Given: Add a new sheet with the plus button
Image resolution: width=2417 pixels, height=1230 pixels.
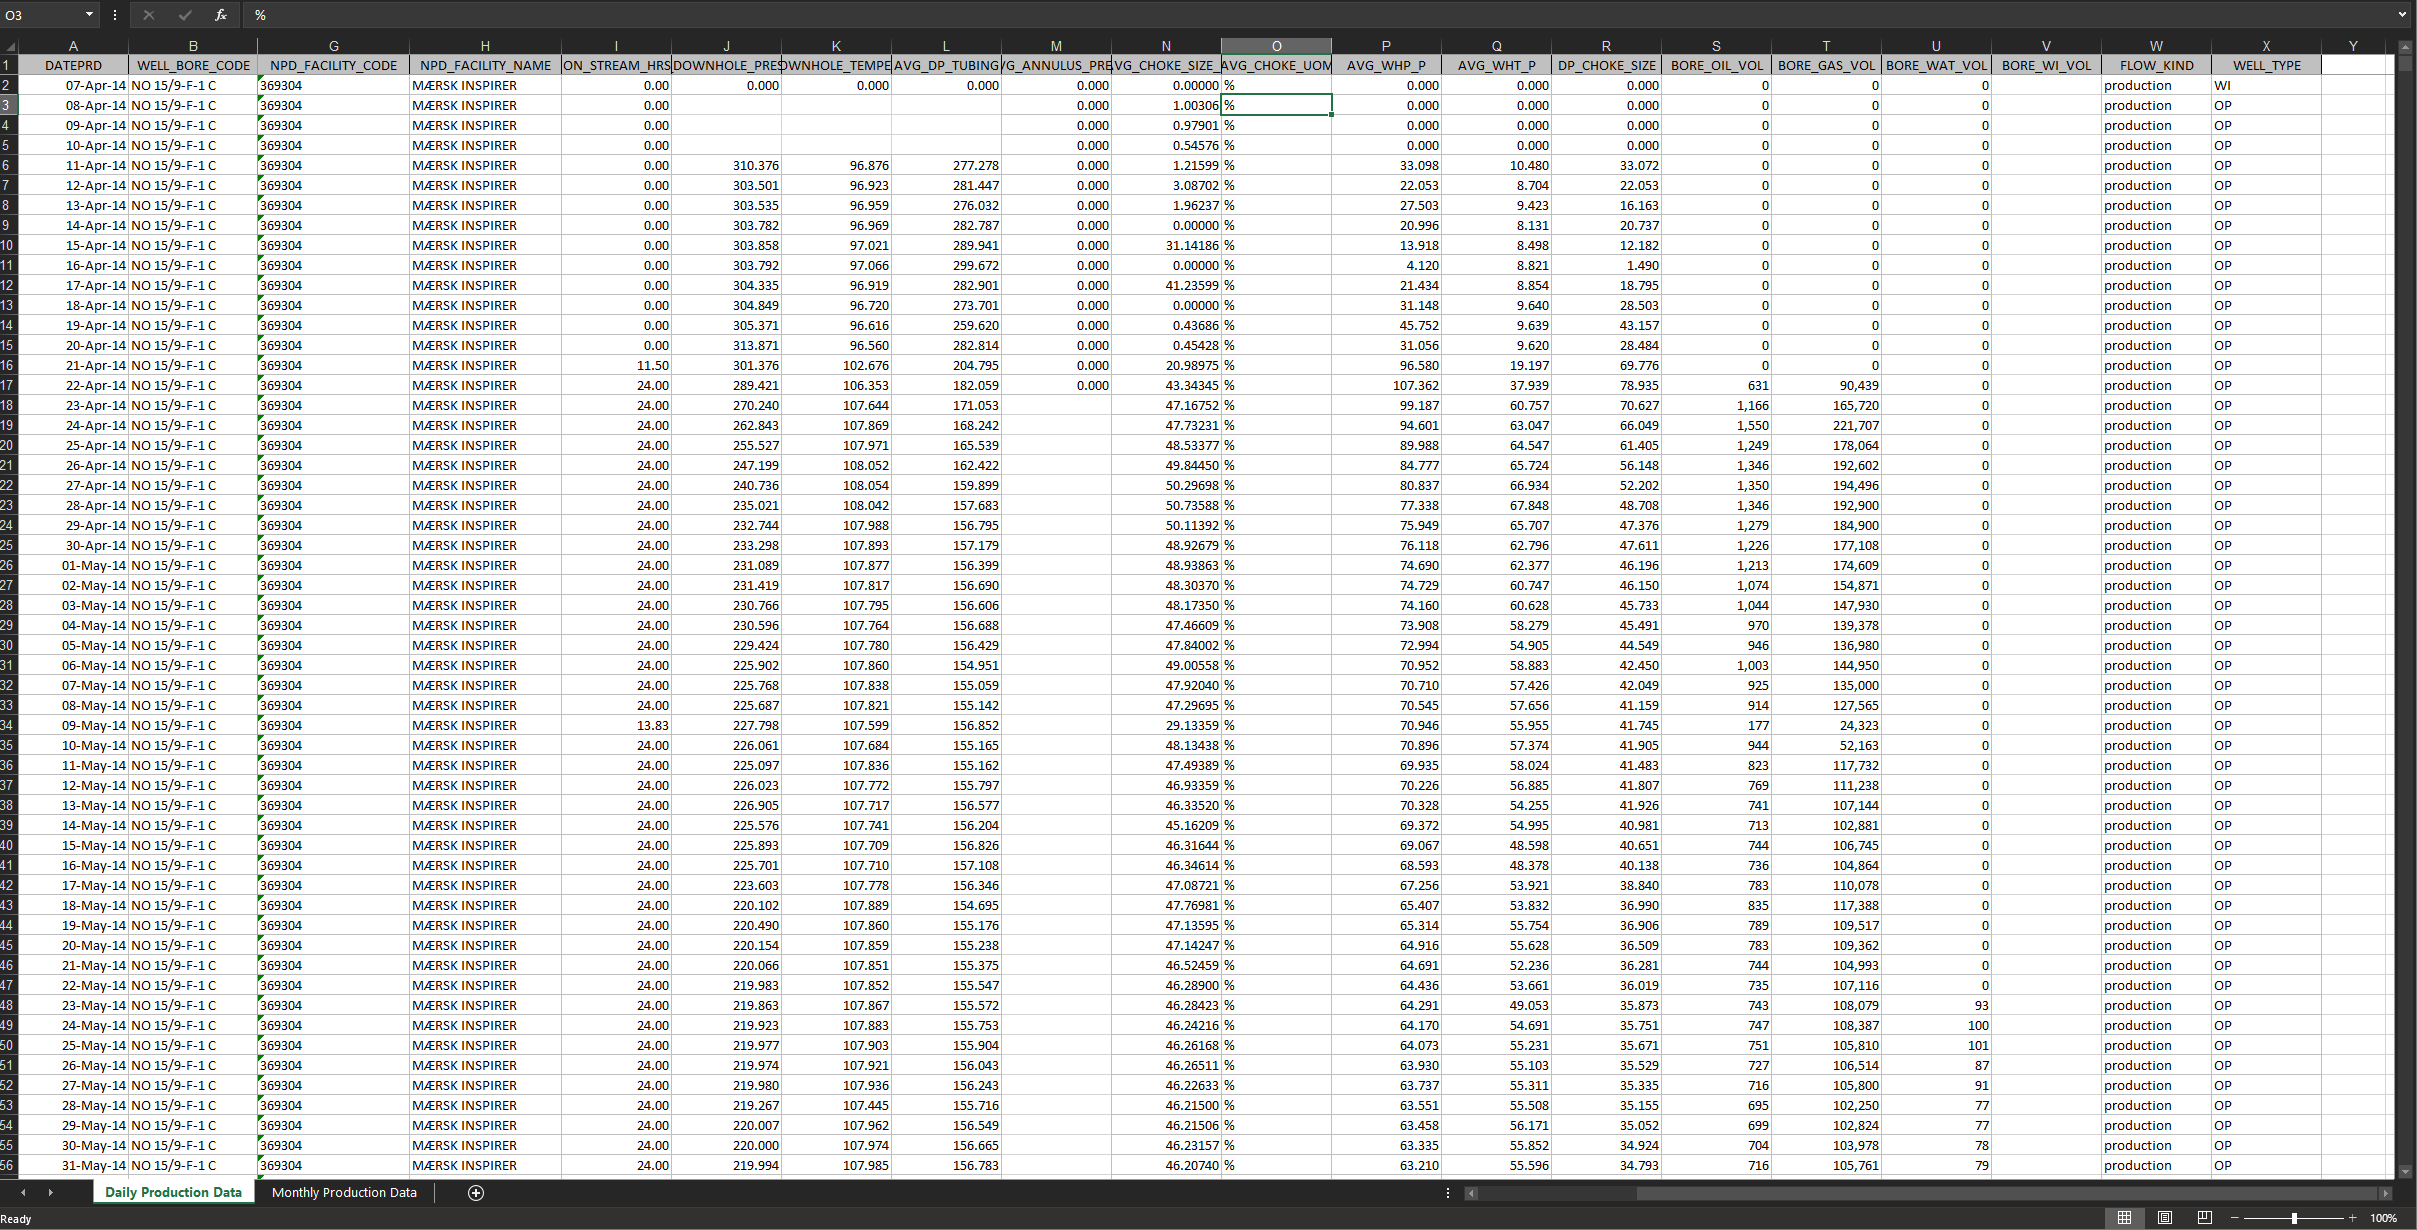Looking at the screenshot, I should pos(475,1192).
